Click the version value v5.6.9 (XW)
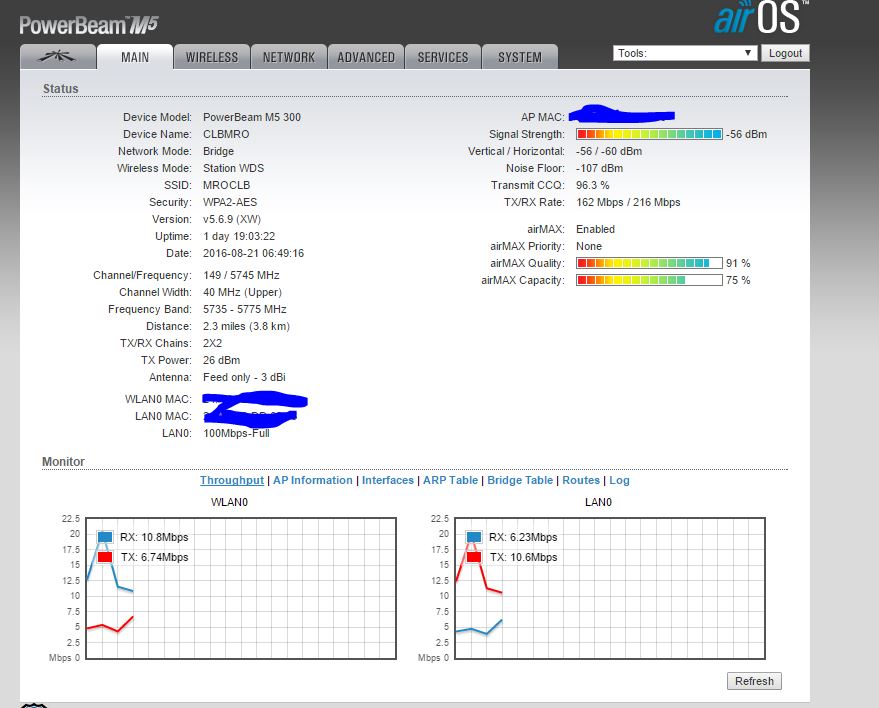Screen dimensions: 879x708 [x=232, y=219]
